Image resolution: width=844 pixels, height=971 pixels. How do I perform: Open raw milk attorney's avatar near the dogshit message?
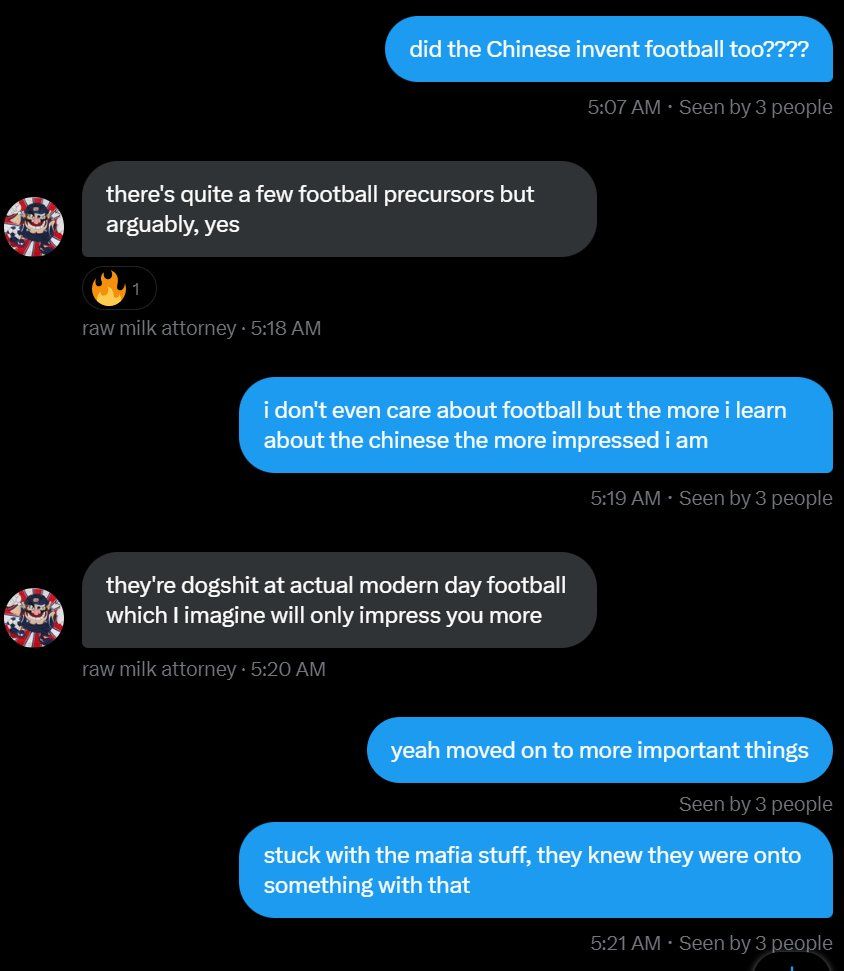[x=34, y=617]
